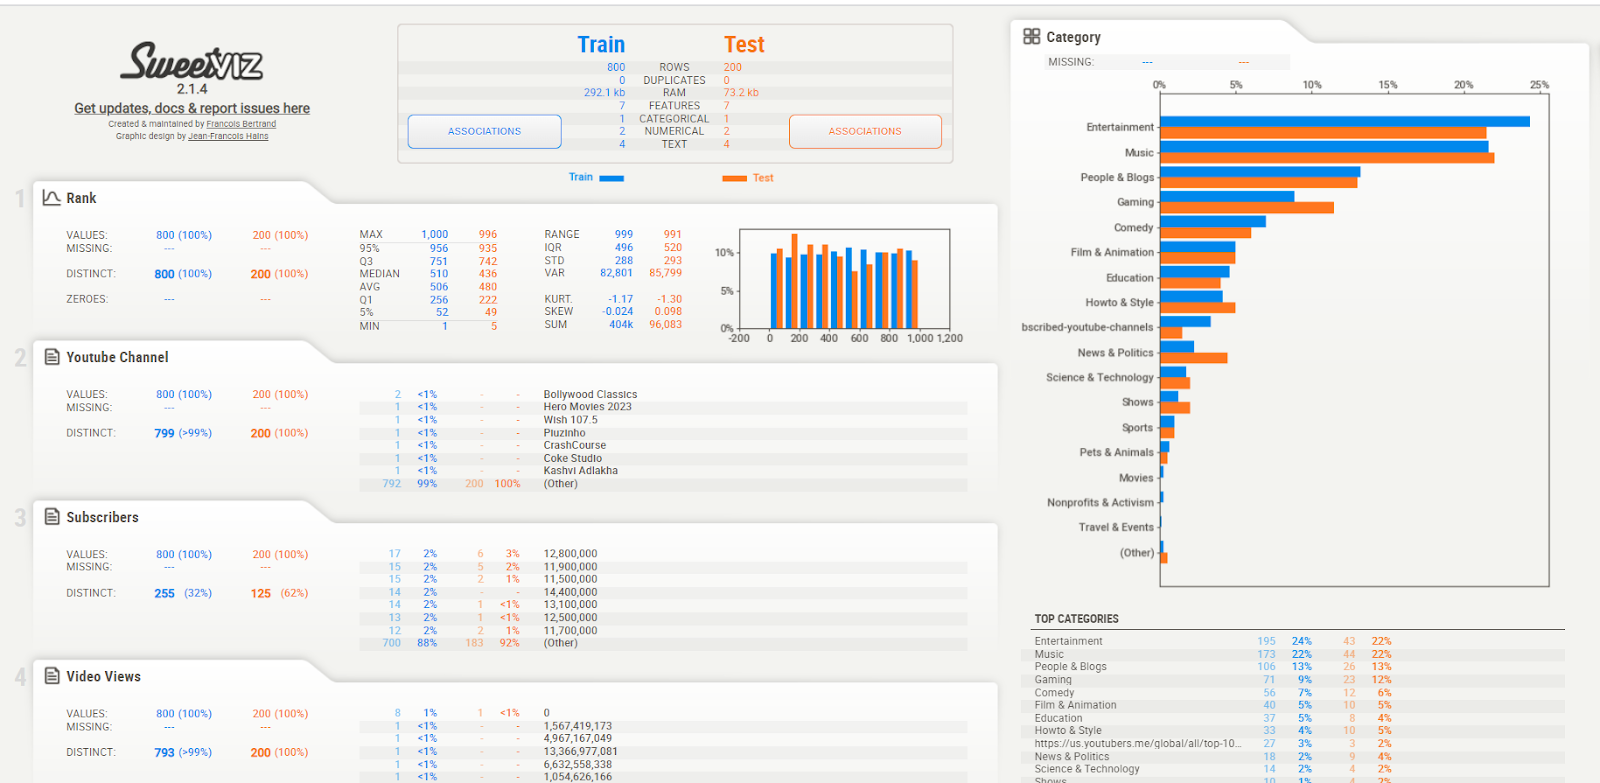The image size is (1600, 783).
Task: Click the Test header label
Action: 744,44
